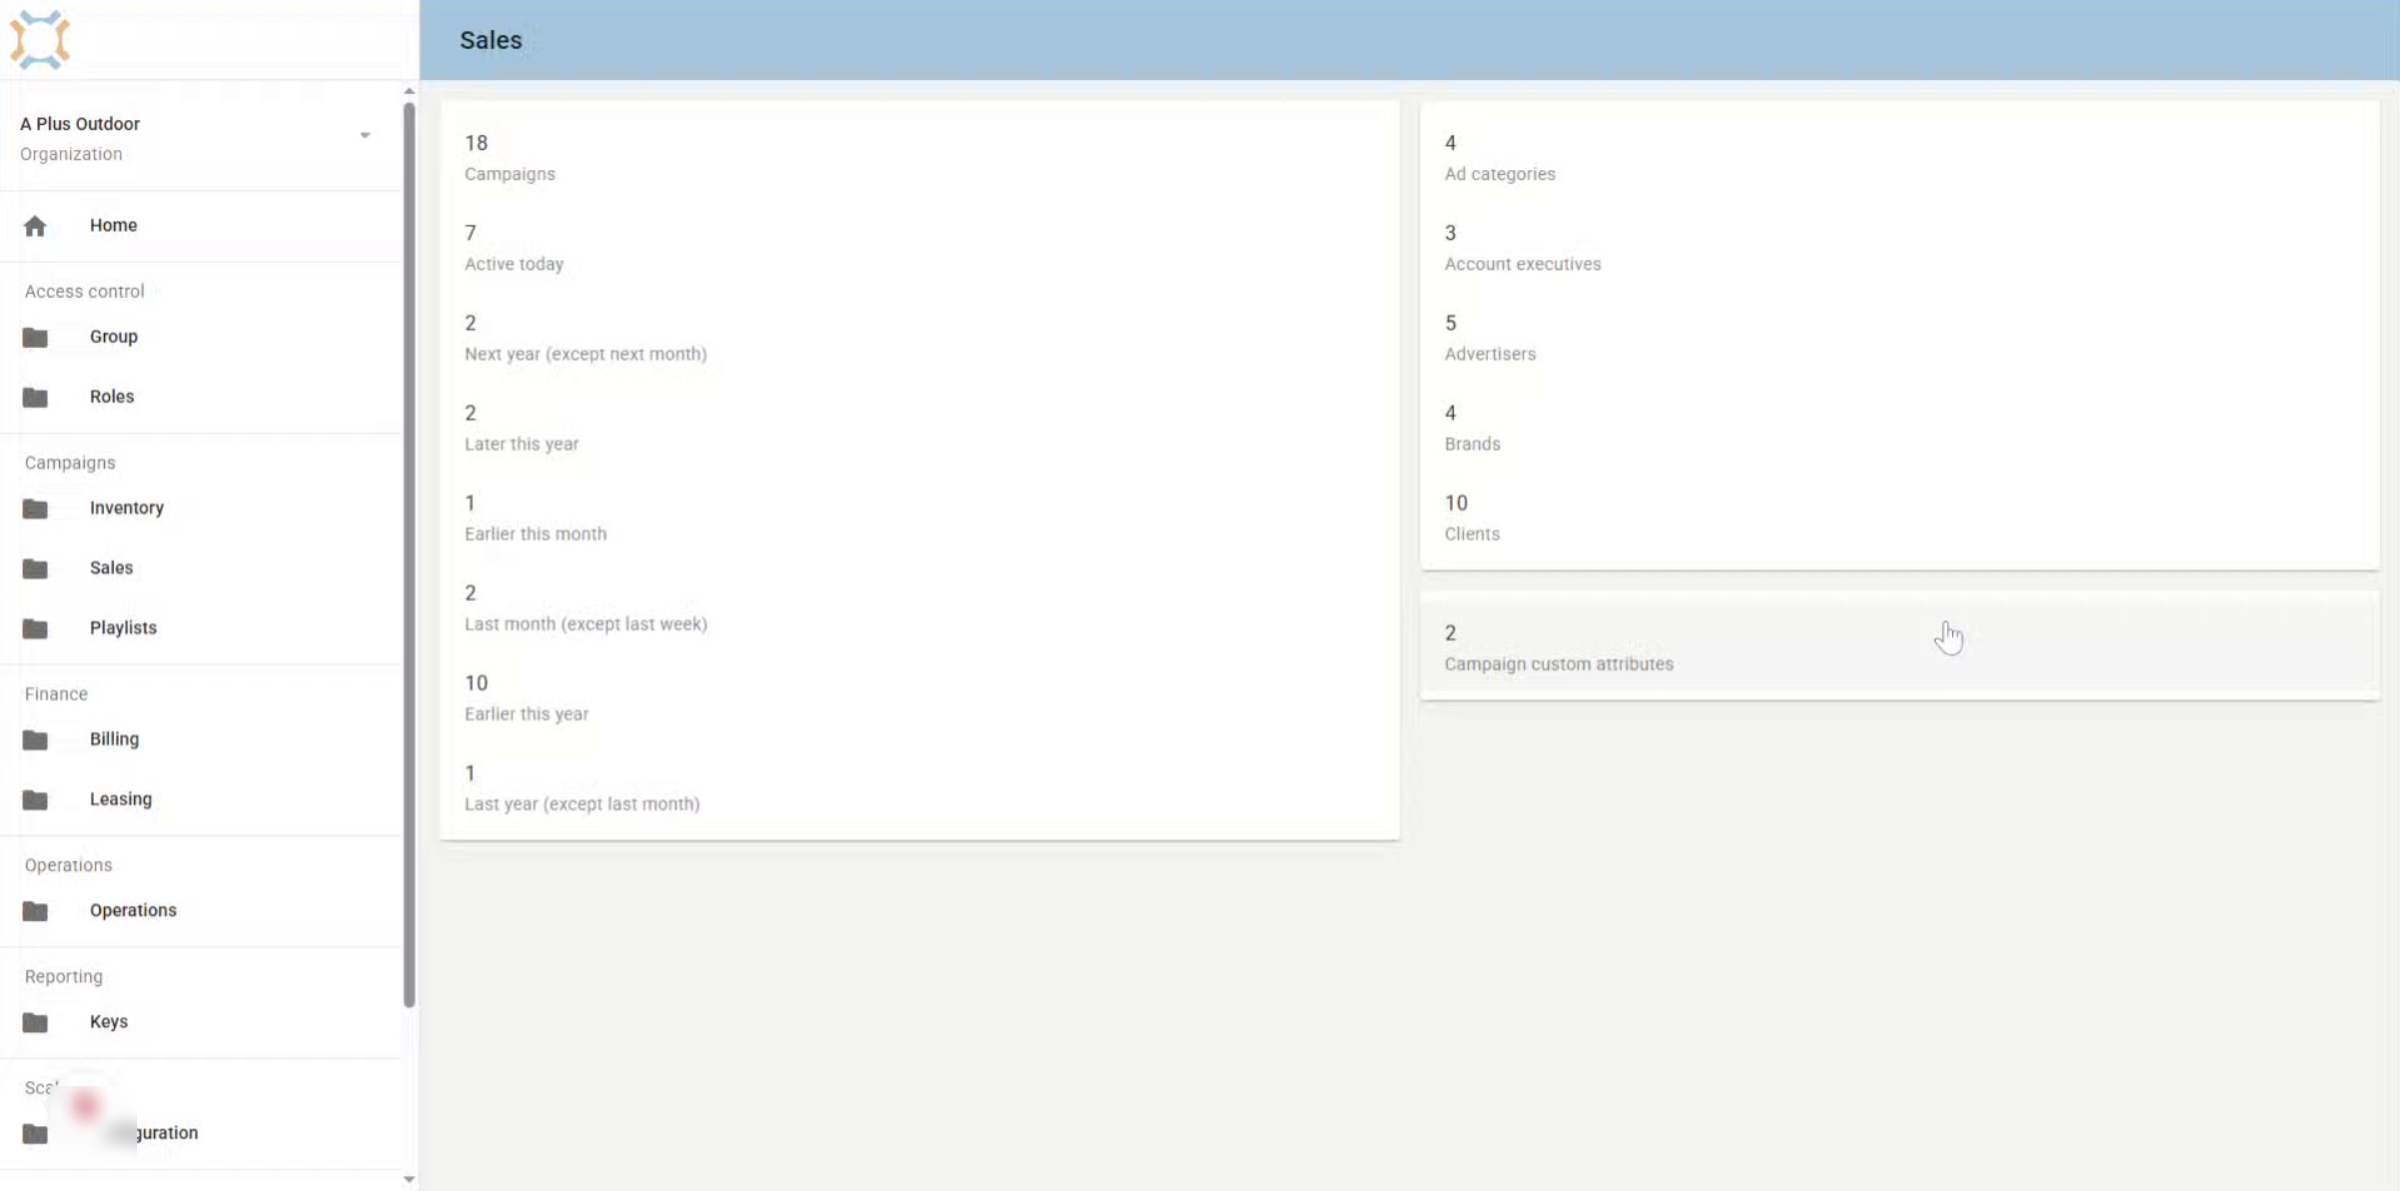
Task: Select Next year (except next month) campaigns
Action: pos(919,338)
